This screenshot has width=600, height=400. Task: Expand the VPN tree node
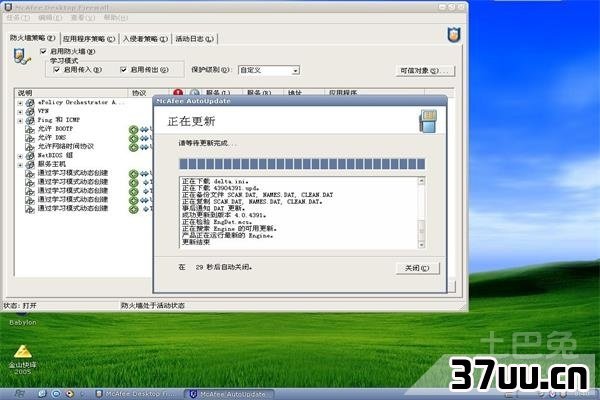click(x=20, y=112)
